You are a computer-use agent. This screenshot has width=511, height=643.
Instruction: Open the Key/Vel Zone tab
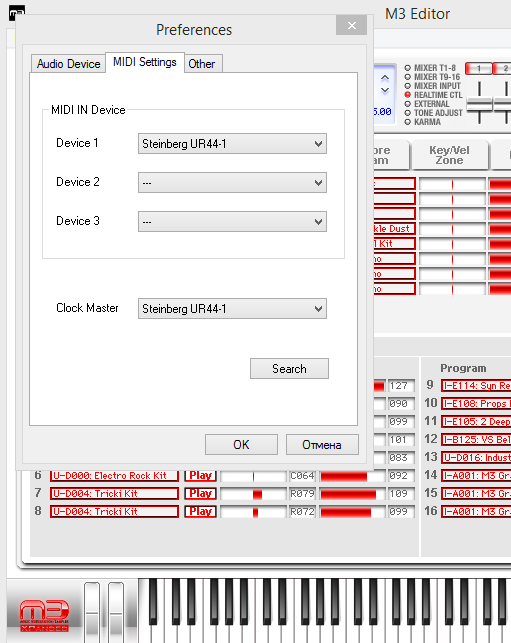(449, 155)
